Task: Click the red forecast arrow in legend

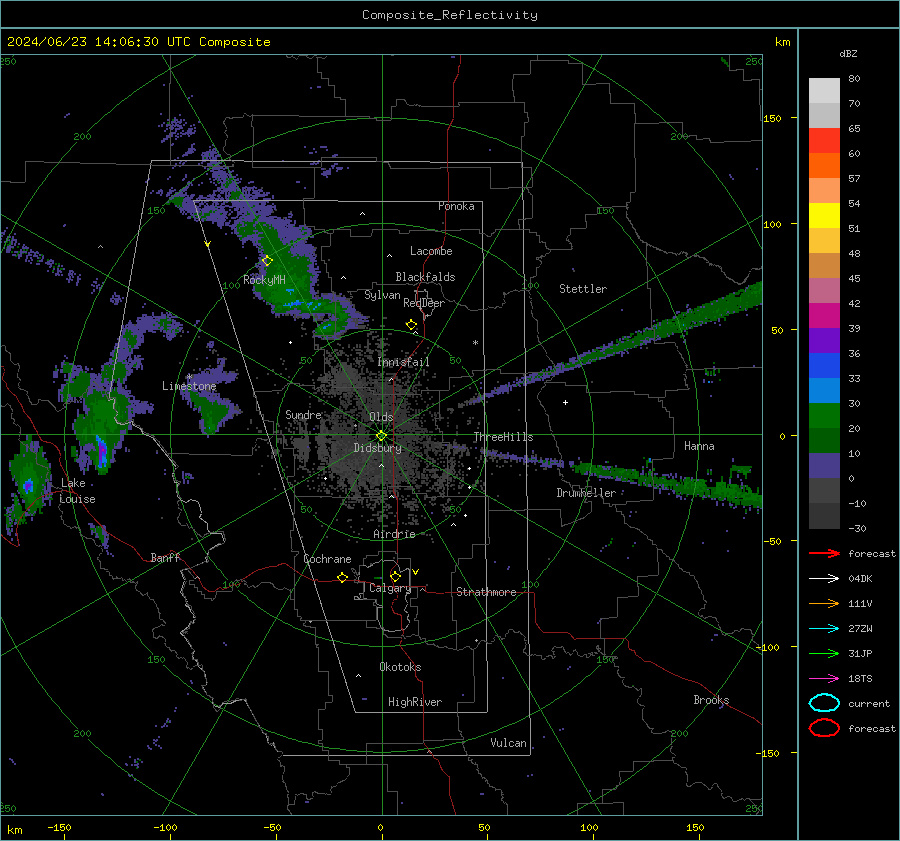Action: coord(824,553)
